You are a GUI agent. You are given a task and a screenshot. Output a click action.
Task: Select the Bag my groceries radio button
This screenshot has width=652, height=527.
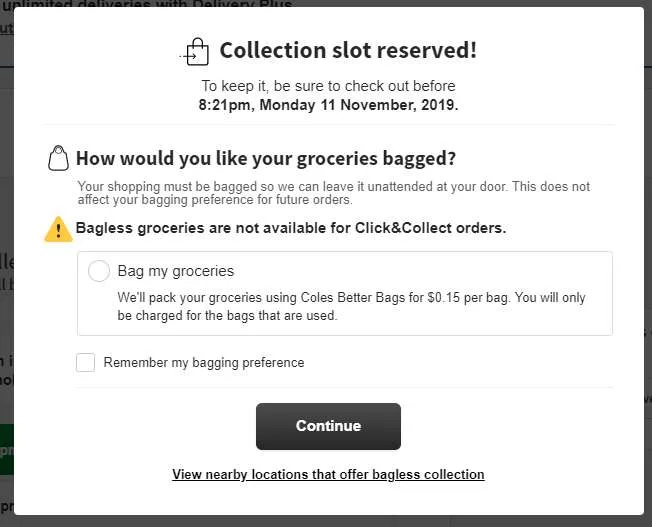(99, 271)
